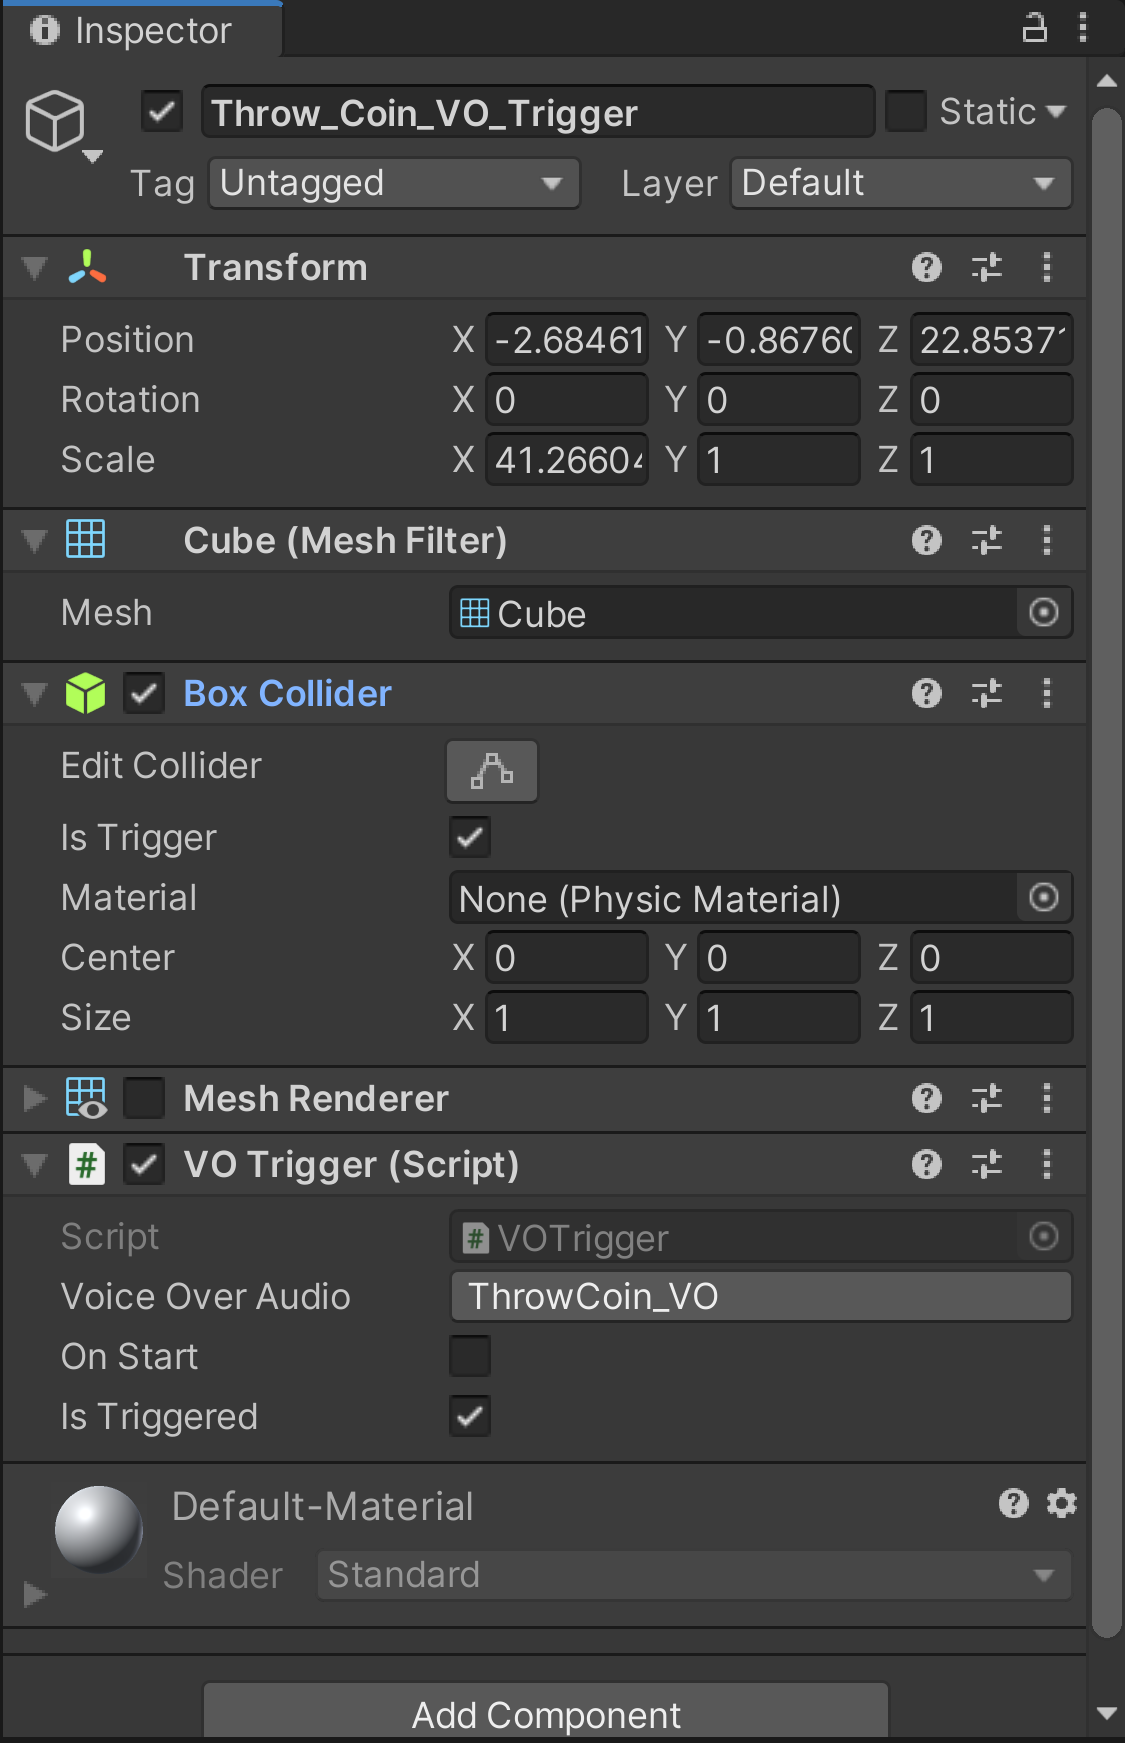Disable the Is Trigger checkbox
The height and width of the screenshot is (1743, 1125).
470,837
